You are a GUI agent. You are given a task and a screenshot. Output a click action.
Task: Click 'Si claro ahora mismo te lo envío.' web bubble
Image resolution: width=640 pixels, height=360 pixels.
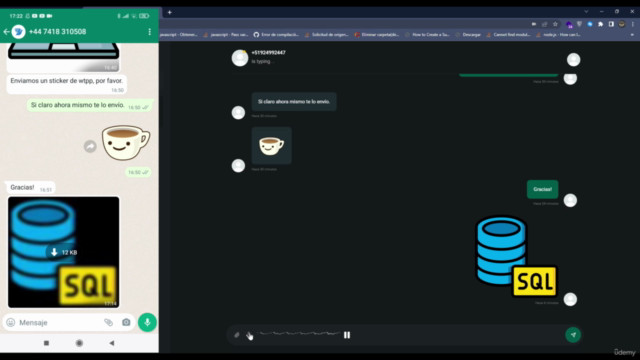(x=294, y=102)
